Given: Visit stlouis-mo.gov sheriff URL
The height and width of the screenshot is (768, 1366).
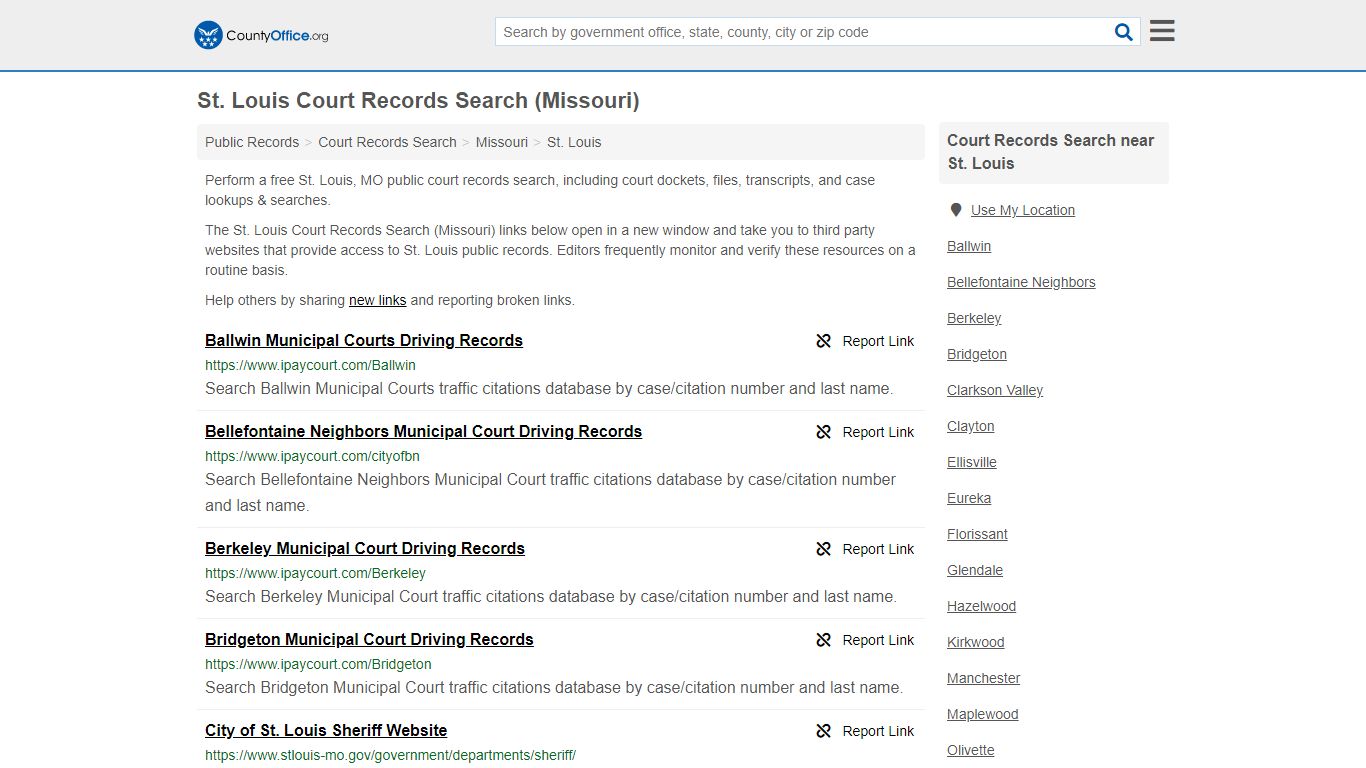Looking at the screenshot, I should (x=390, y=755).
